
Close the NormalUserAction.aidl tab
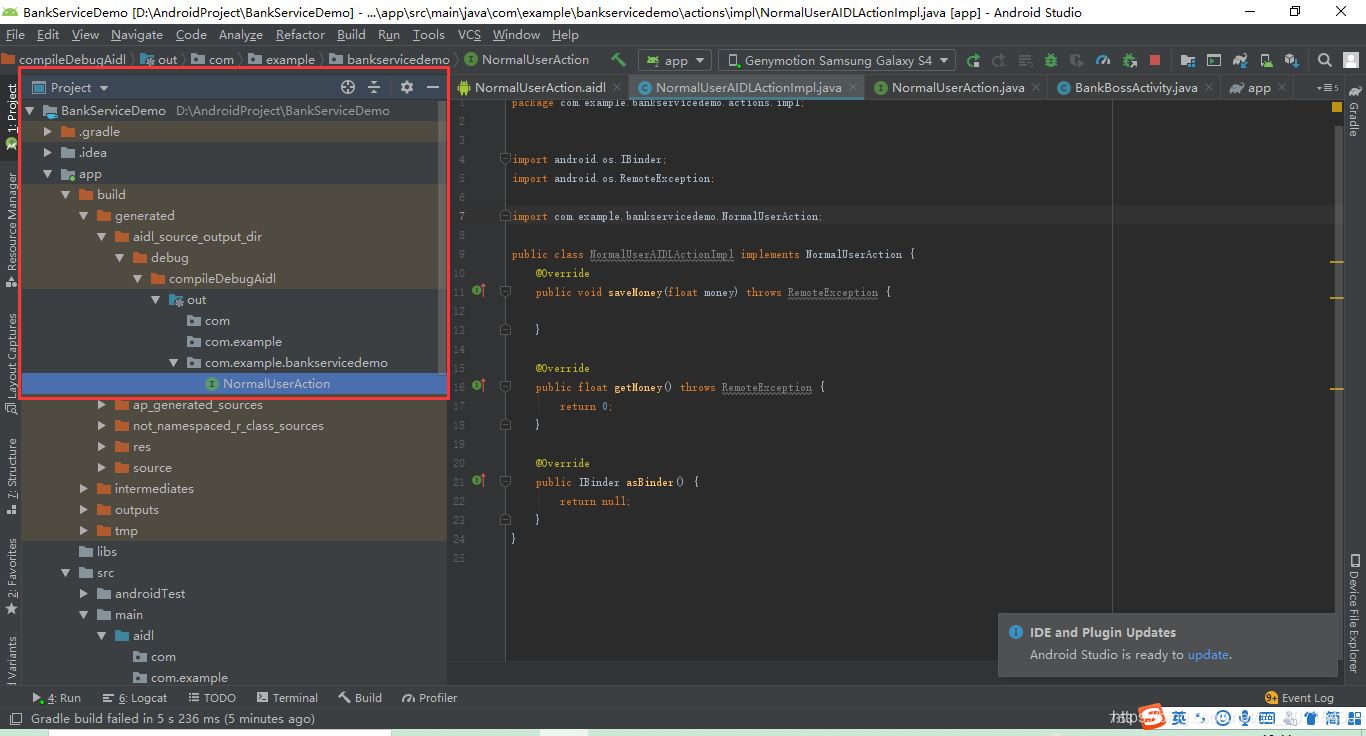tap(617, 88)
